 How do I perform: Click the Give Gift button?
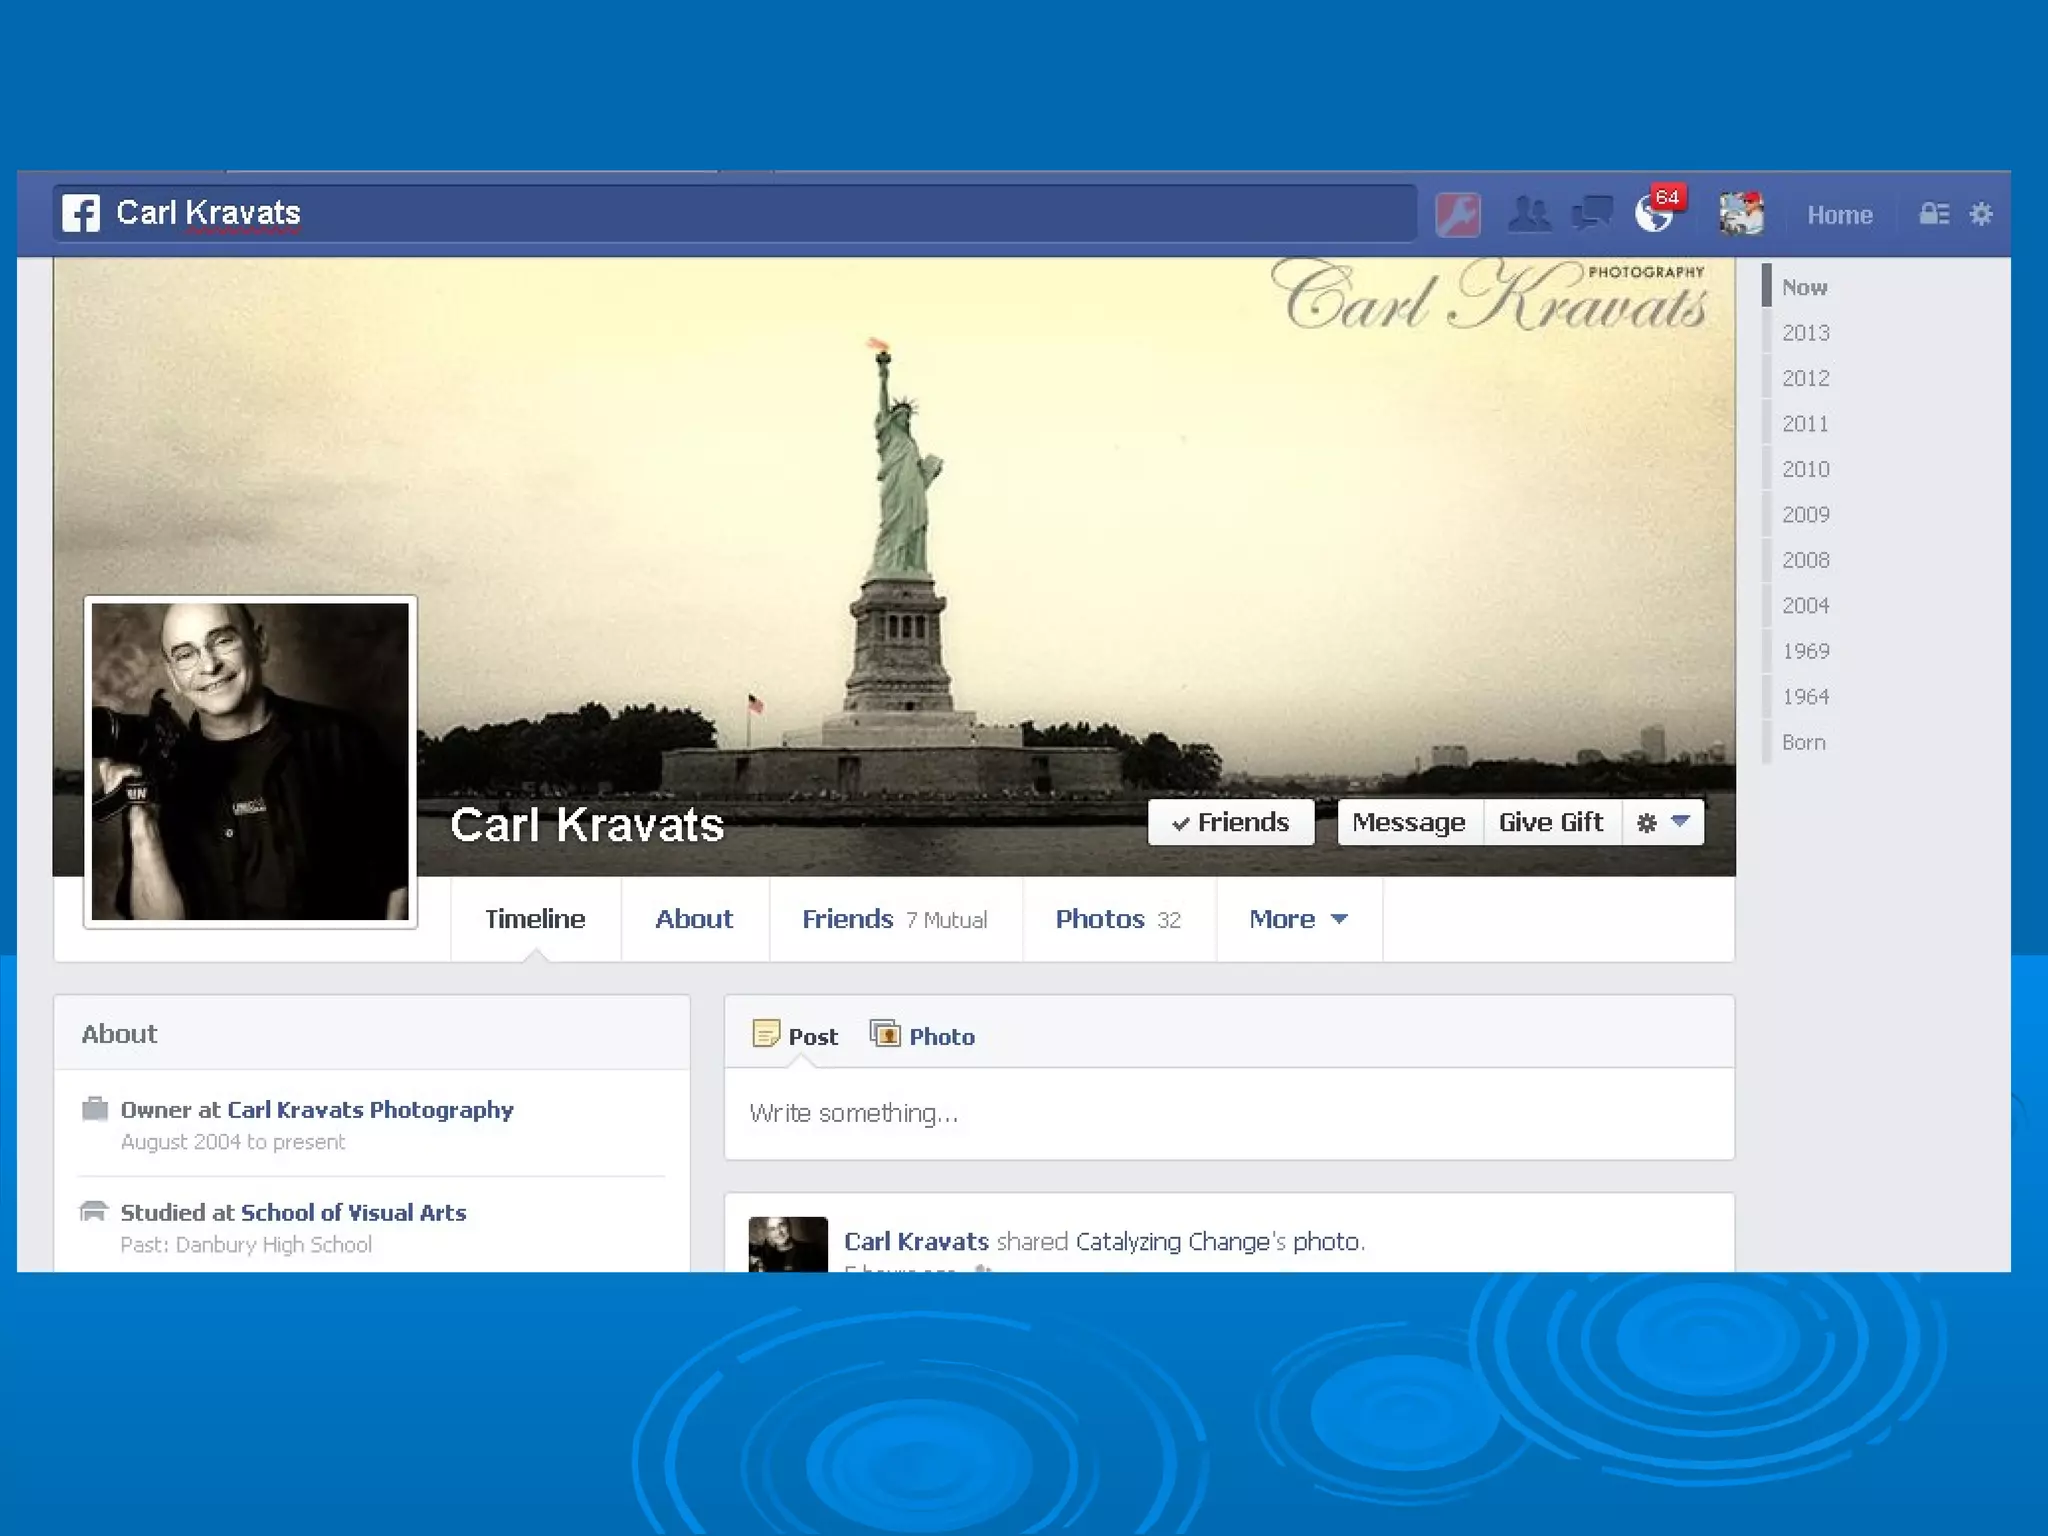point(1551,822)
